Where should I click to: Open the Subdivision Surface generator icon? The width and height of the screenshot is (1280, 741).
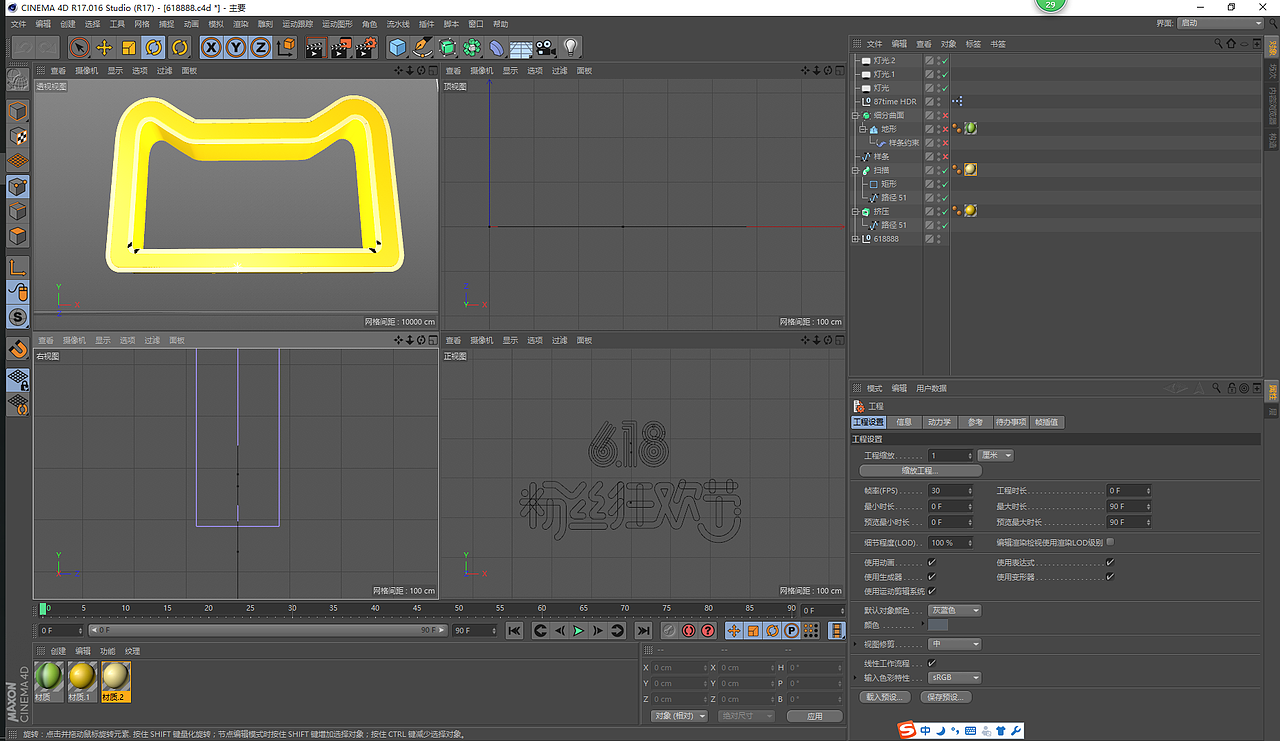tap(447, 47)
